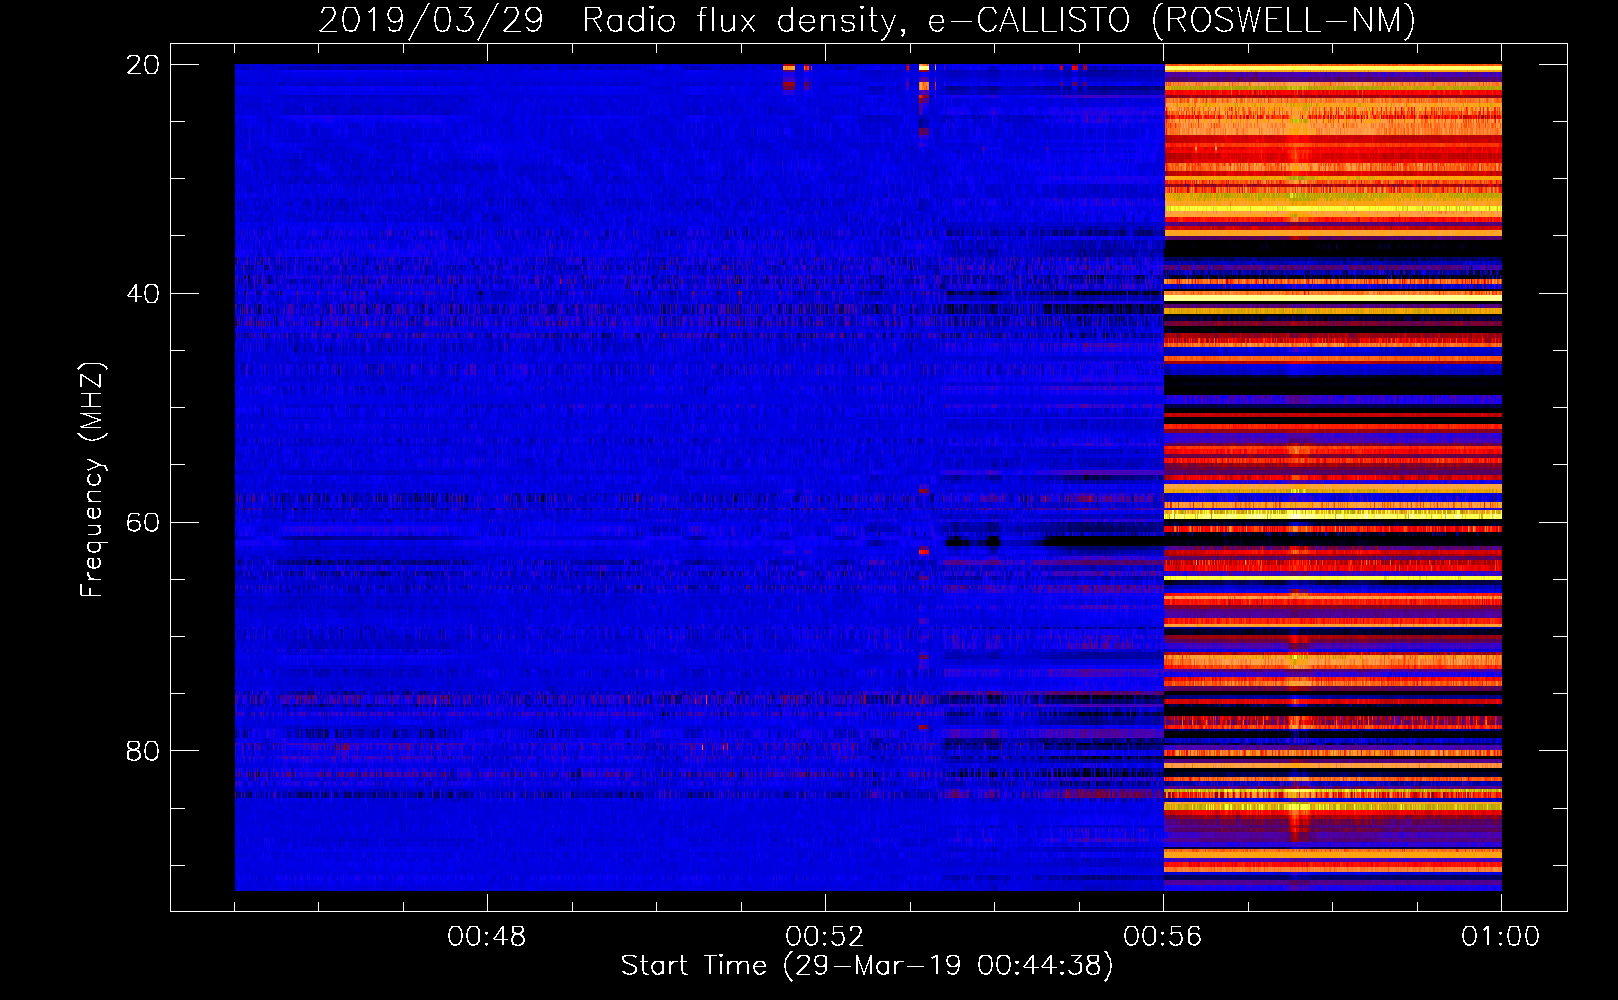The image size is (1618, 1000).
Task: Click the 20 frequency axis label
Action: [143, 65]
